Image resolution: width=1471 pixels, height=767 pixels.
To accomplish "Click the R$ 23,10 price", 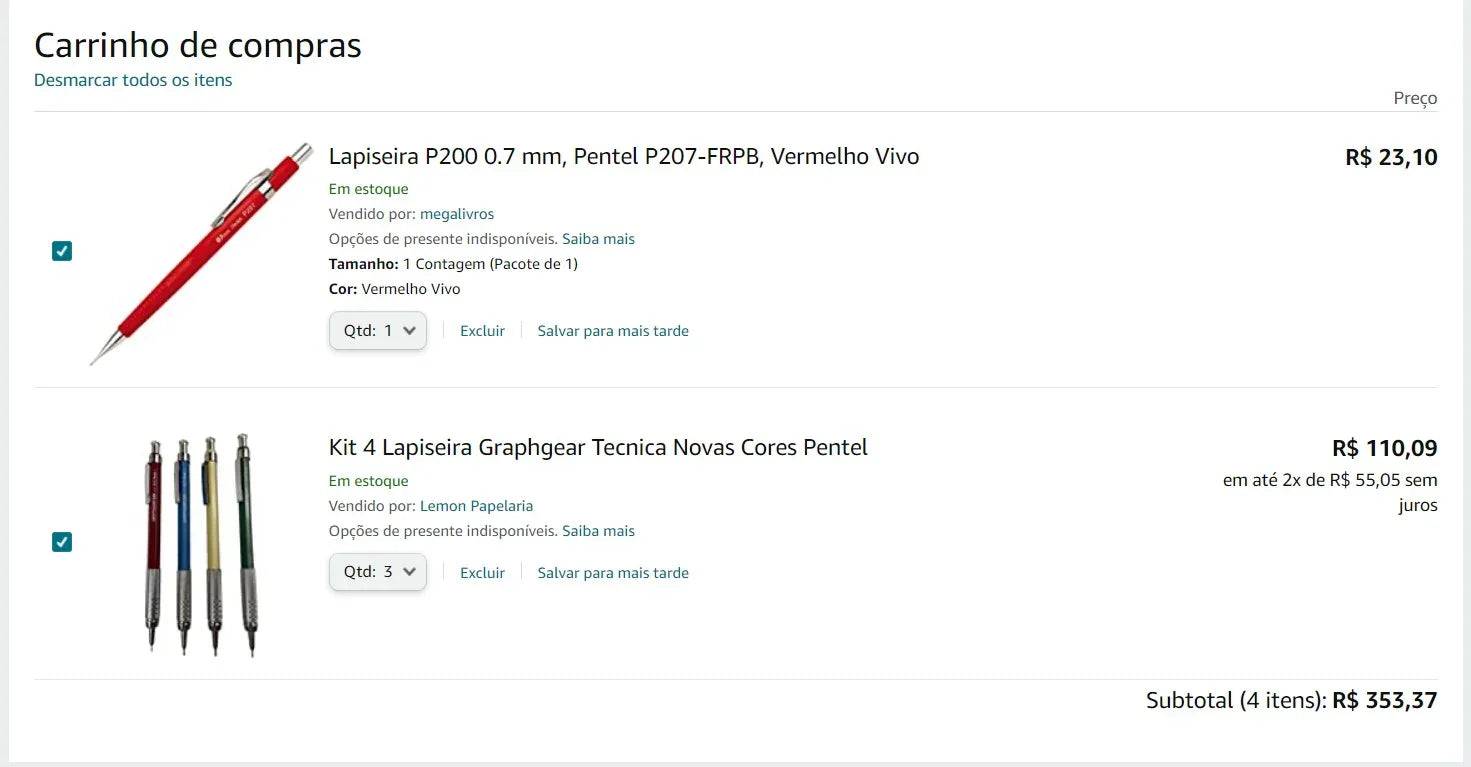I will click(1391, 157).
